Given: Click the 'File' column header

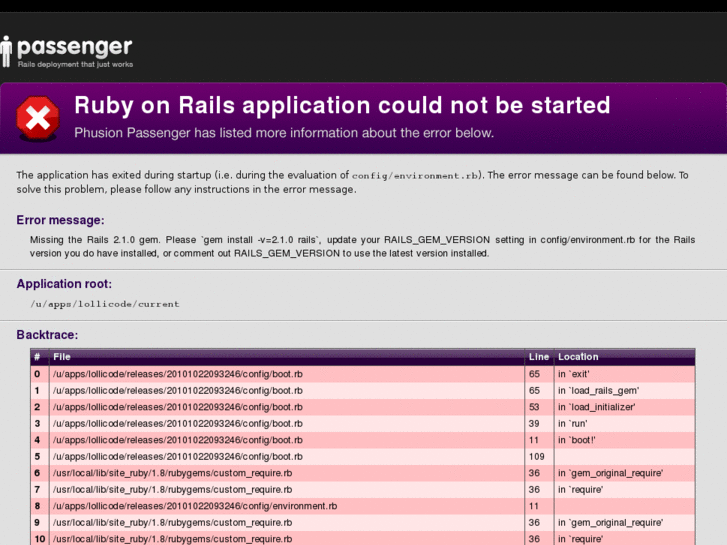Looking at the screenshot, I should point(62,357).
